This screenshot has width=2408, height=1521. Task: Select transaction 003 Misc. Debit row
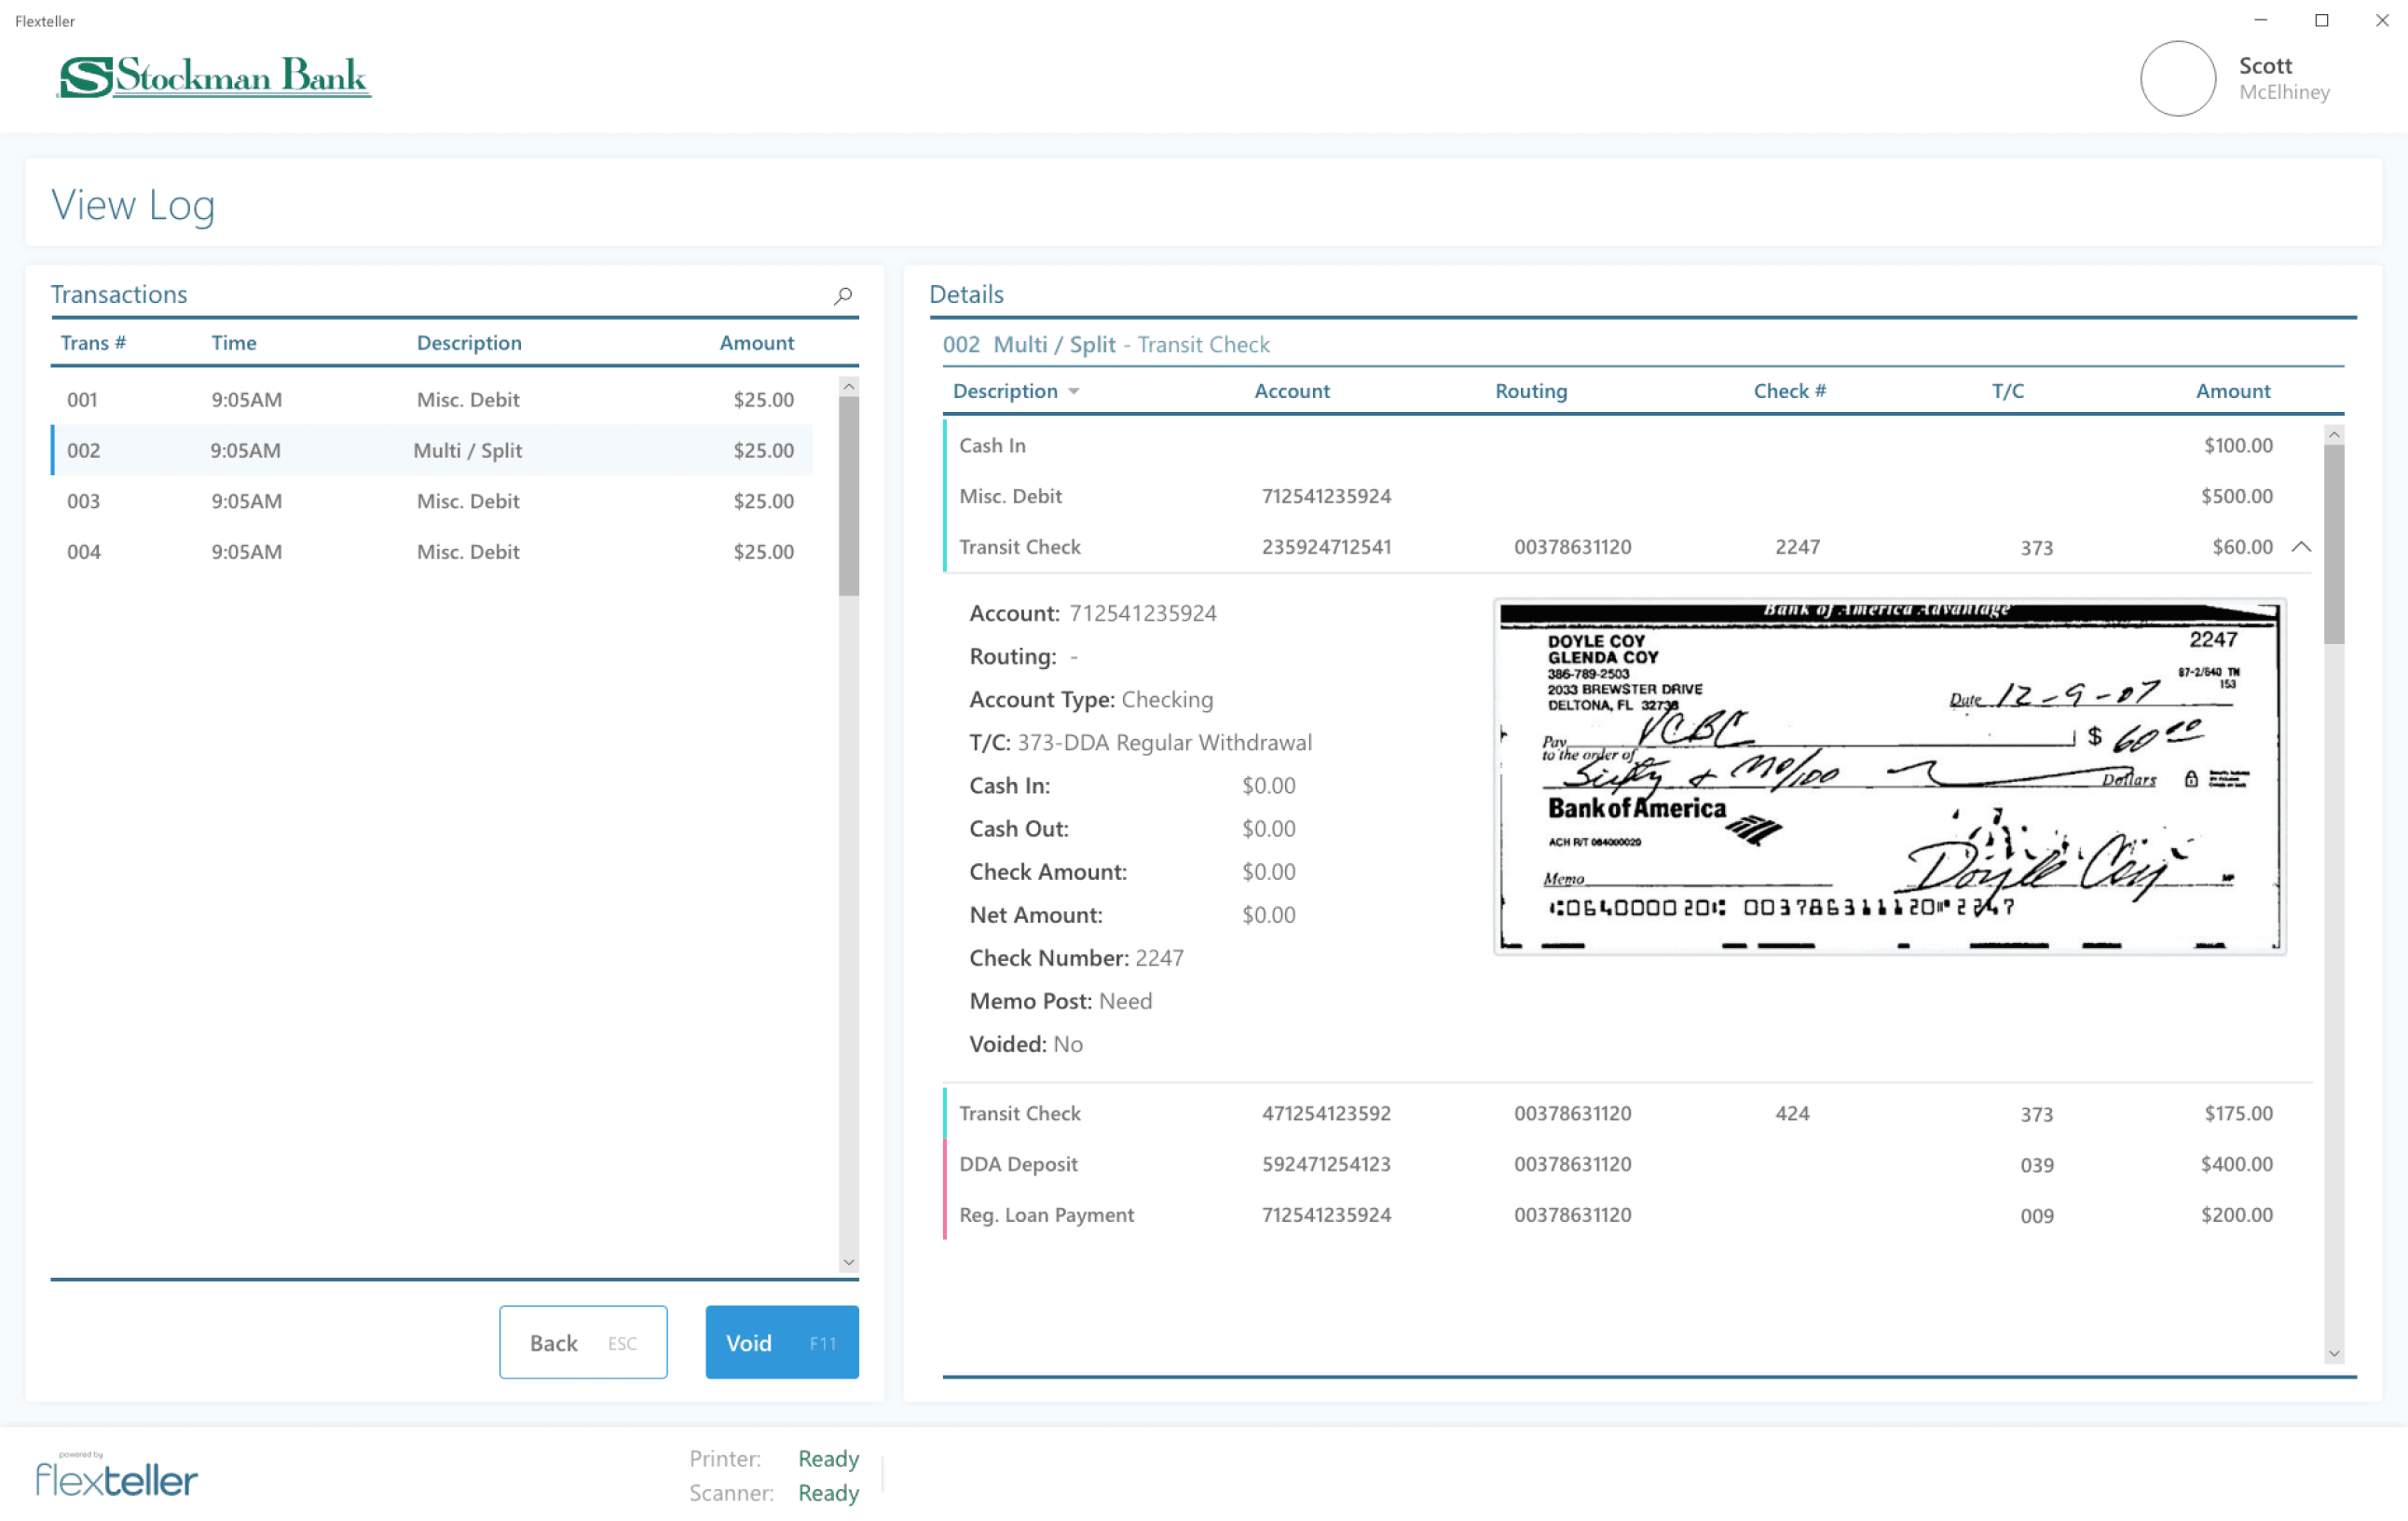(432, 501)
